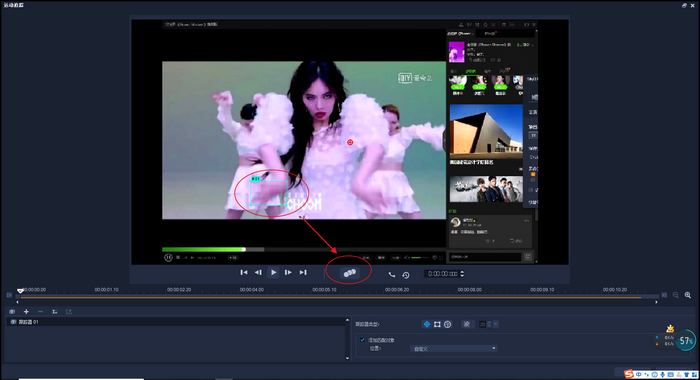Screen dimensions: 700x380
Task: Zoom out the tracking timeline
Action: point(676,295)
